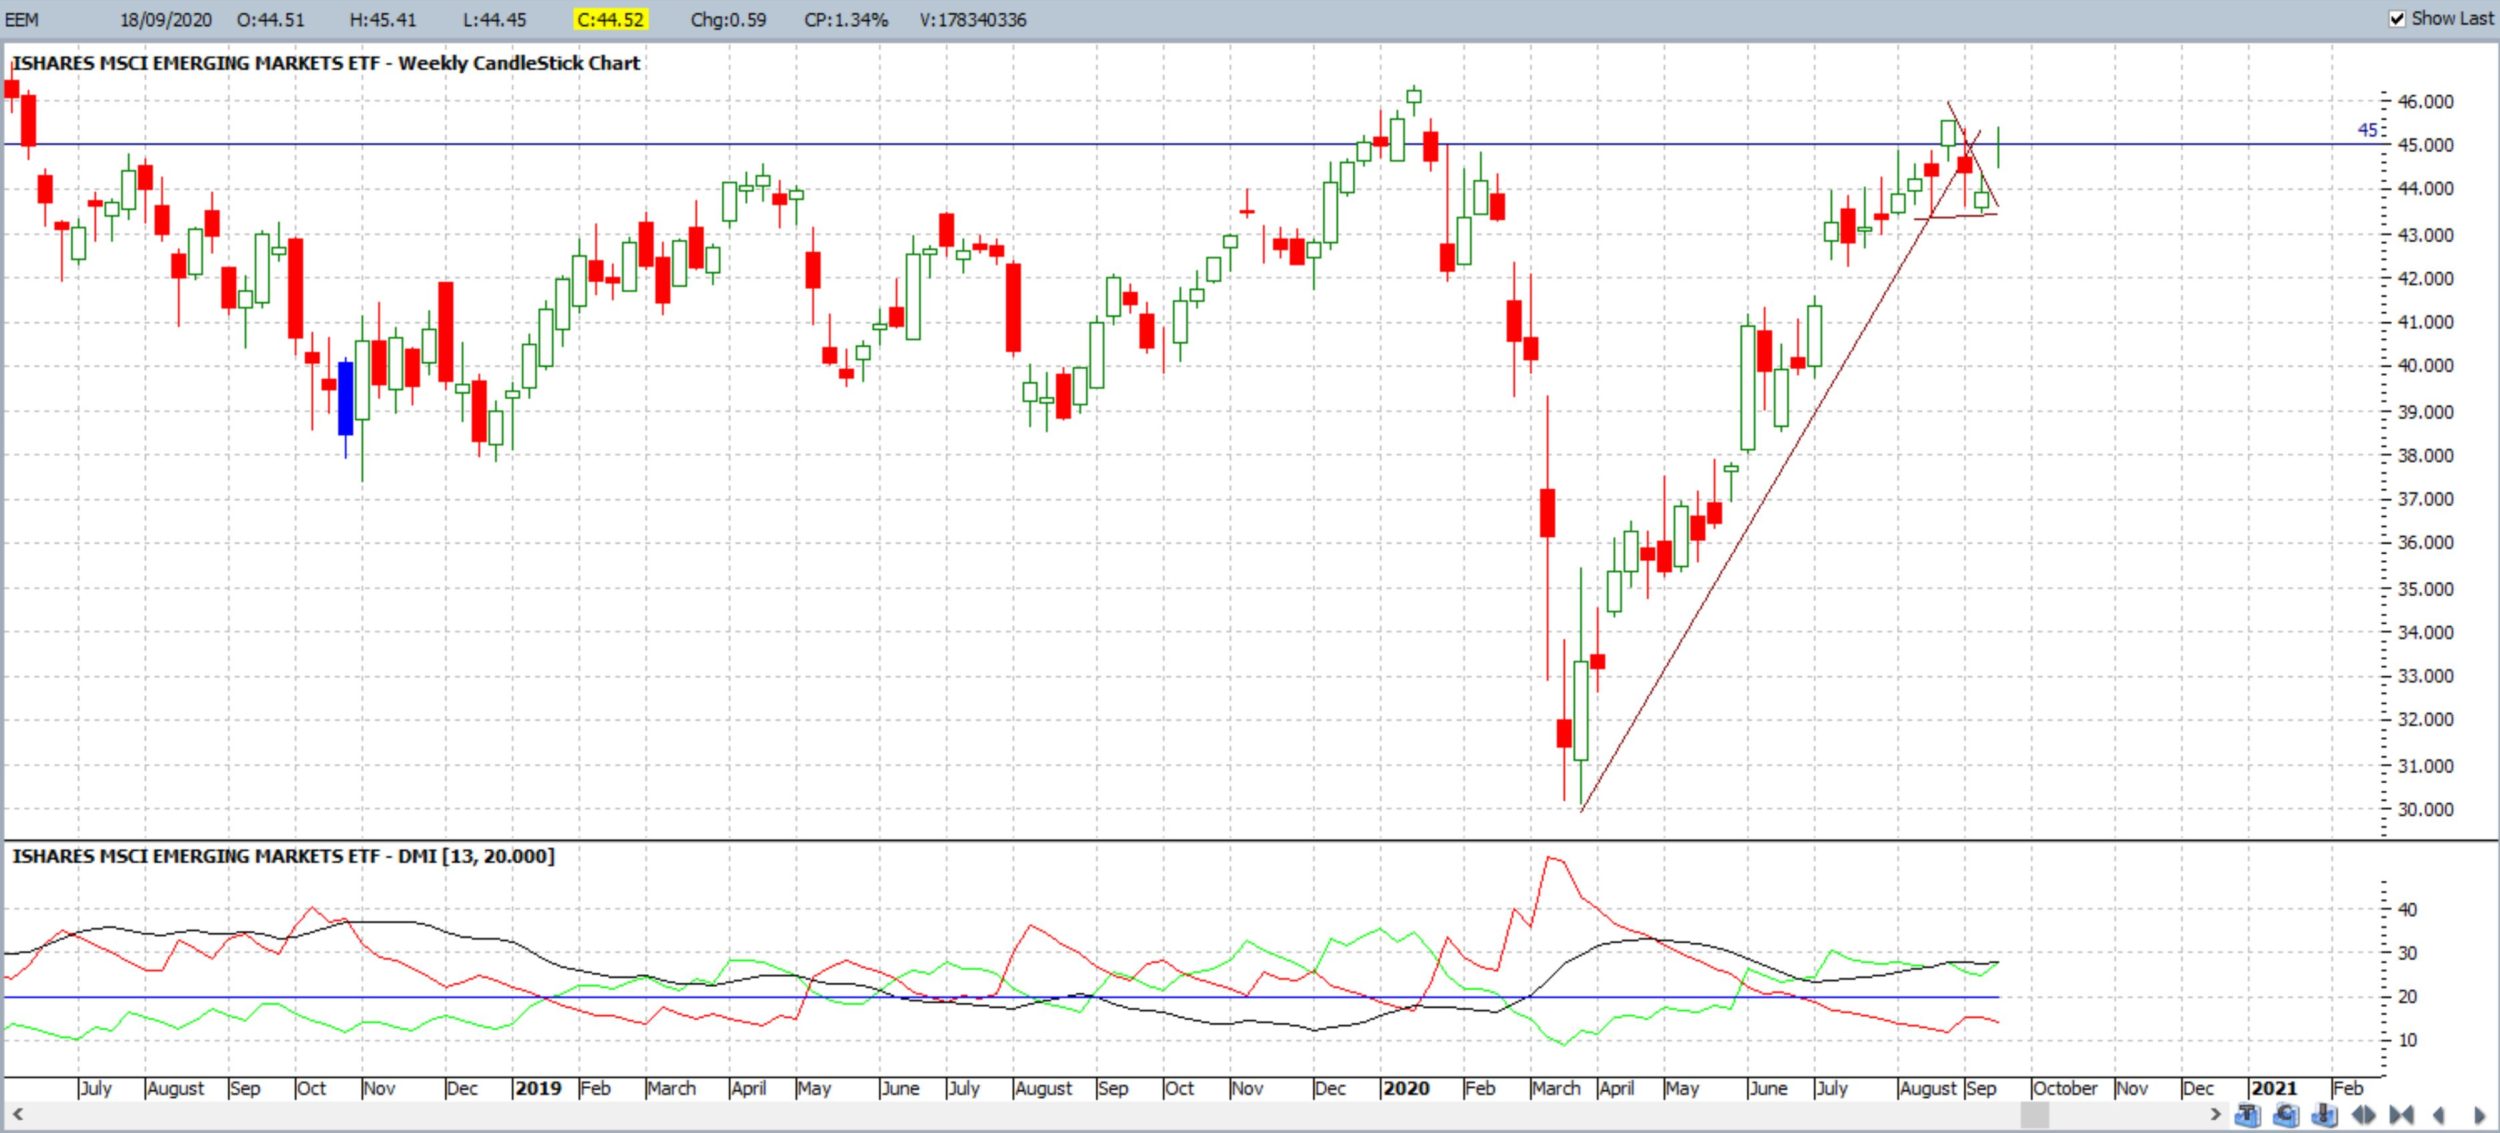Click the compress-chart icon with inward-pointing arrows

tap(2401, 1114)
